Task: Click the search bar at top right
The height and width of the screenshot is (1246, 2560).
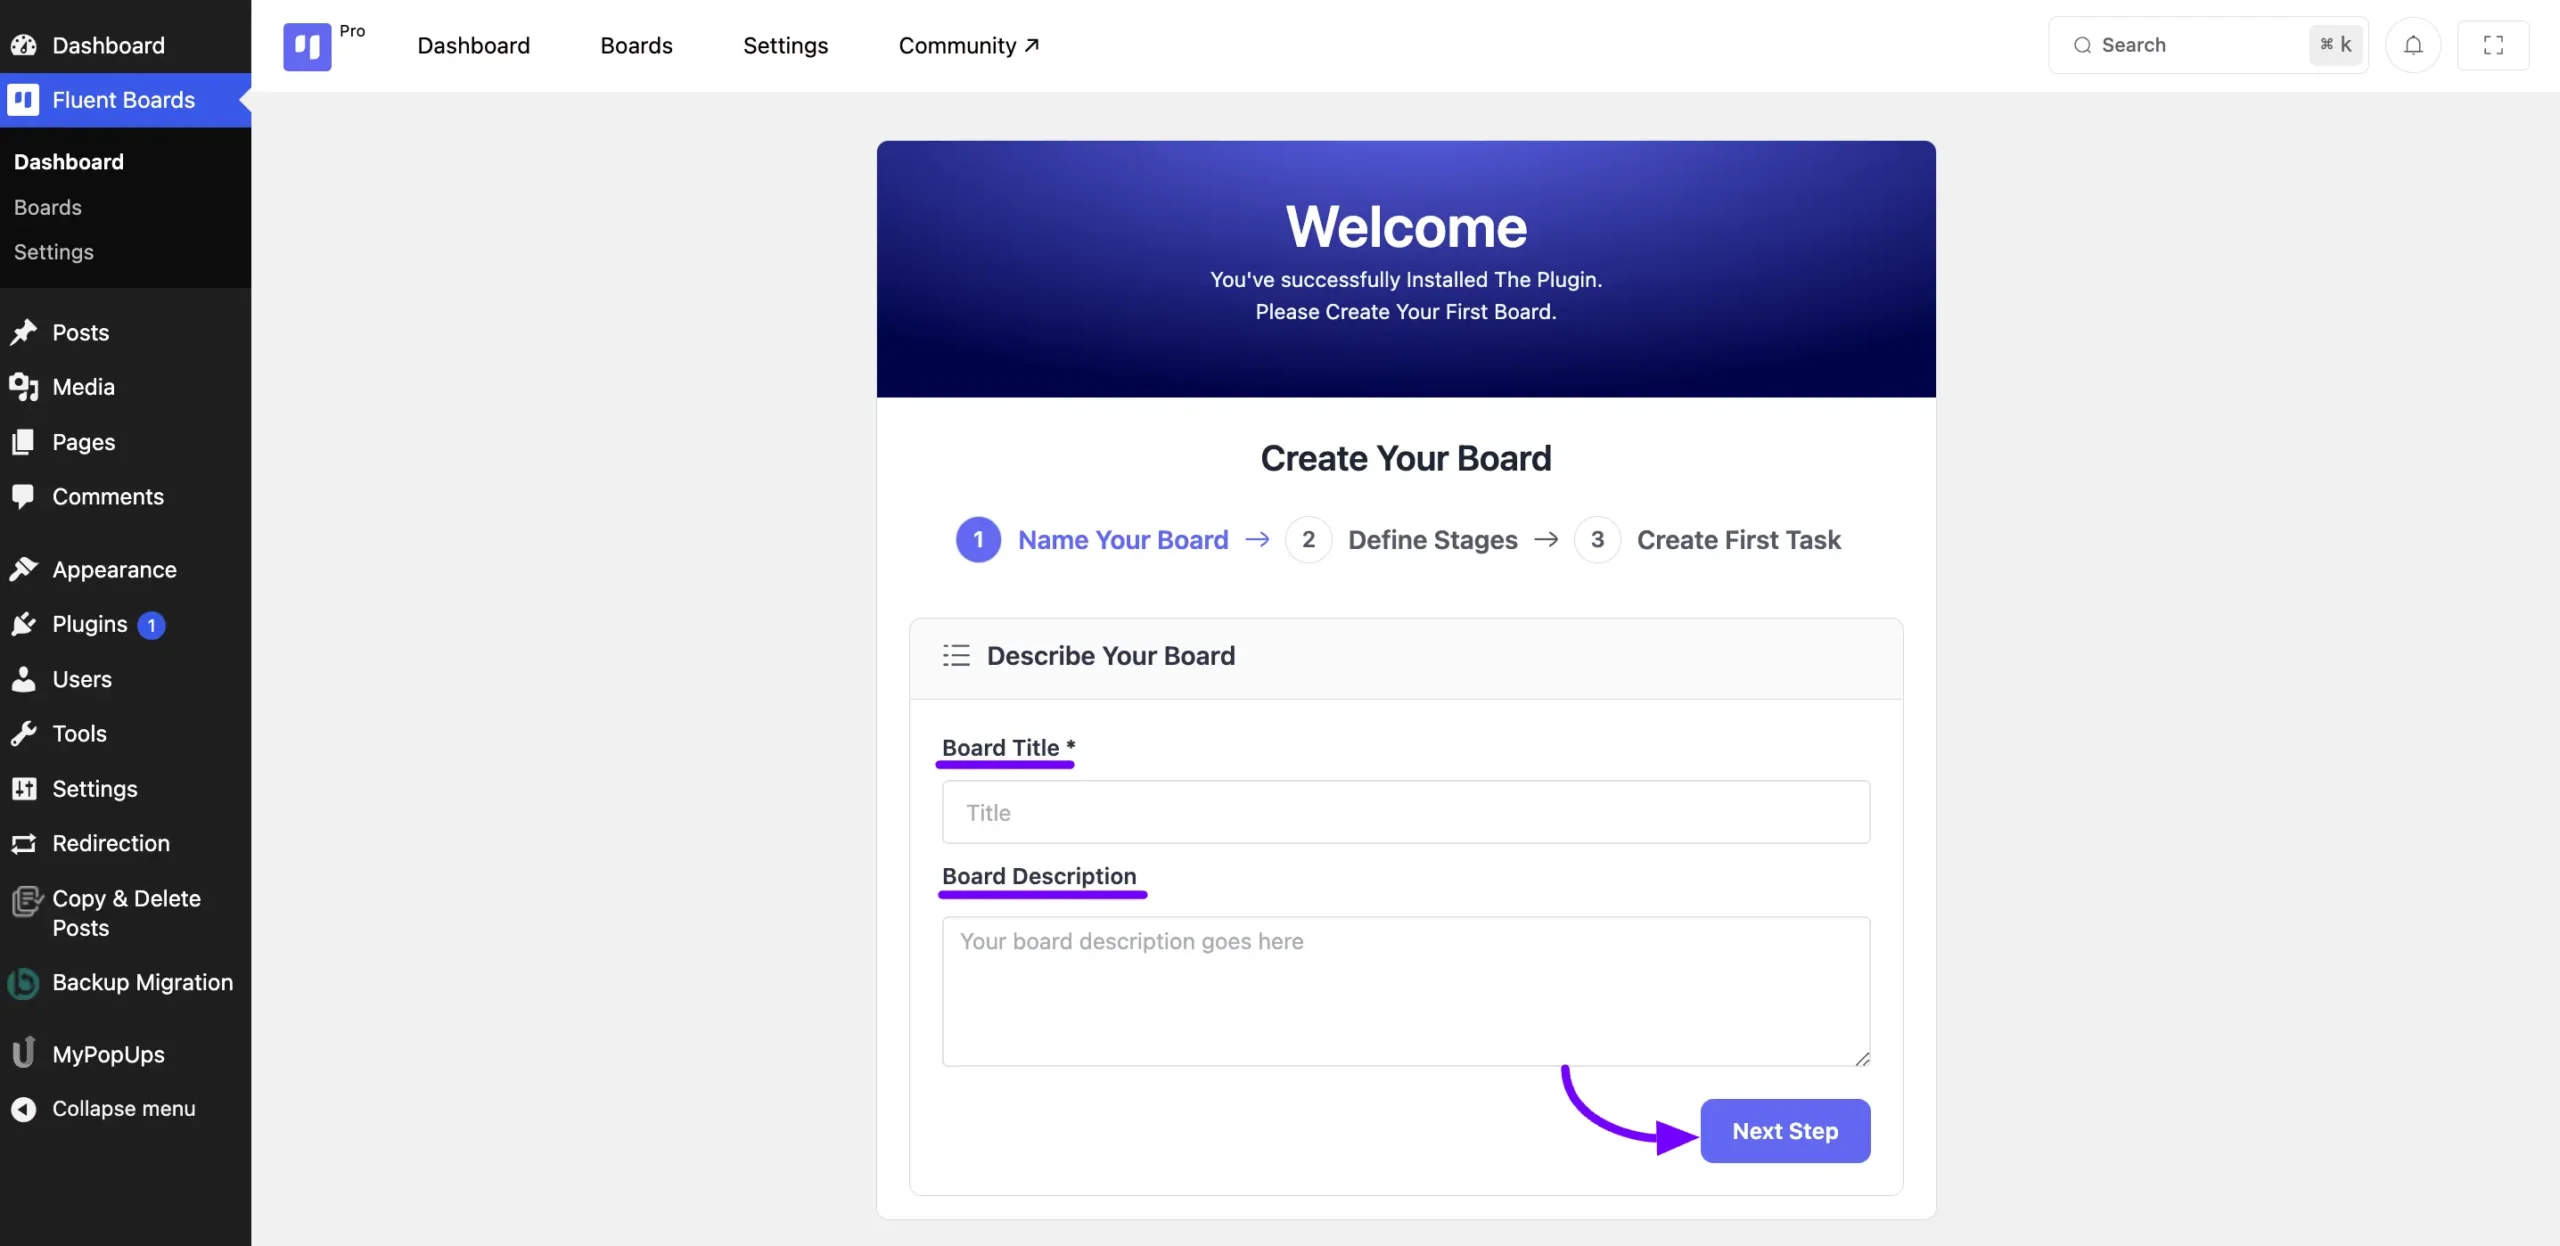Action: click(2212, 44)
